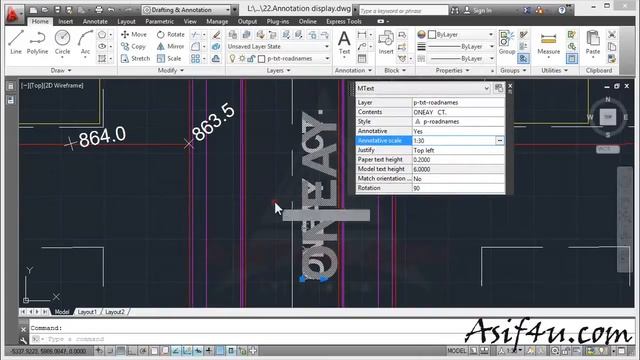The image size is (640, 360).
Task: Expand the Modify panel
Action: (171, 71)
